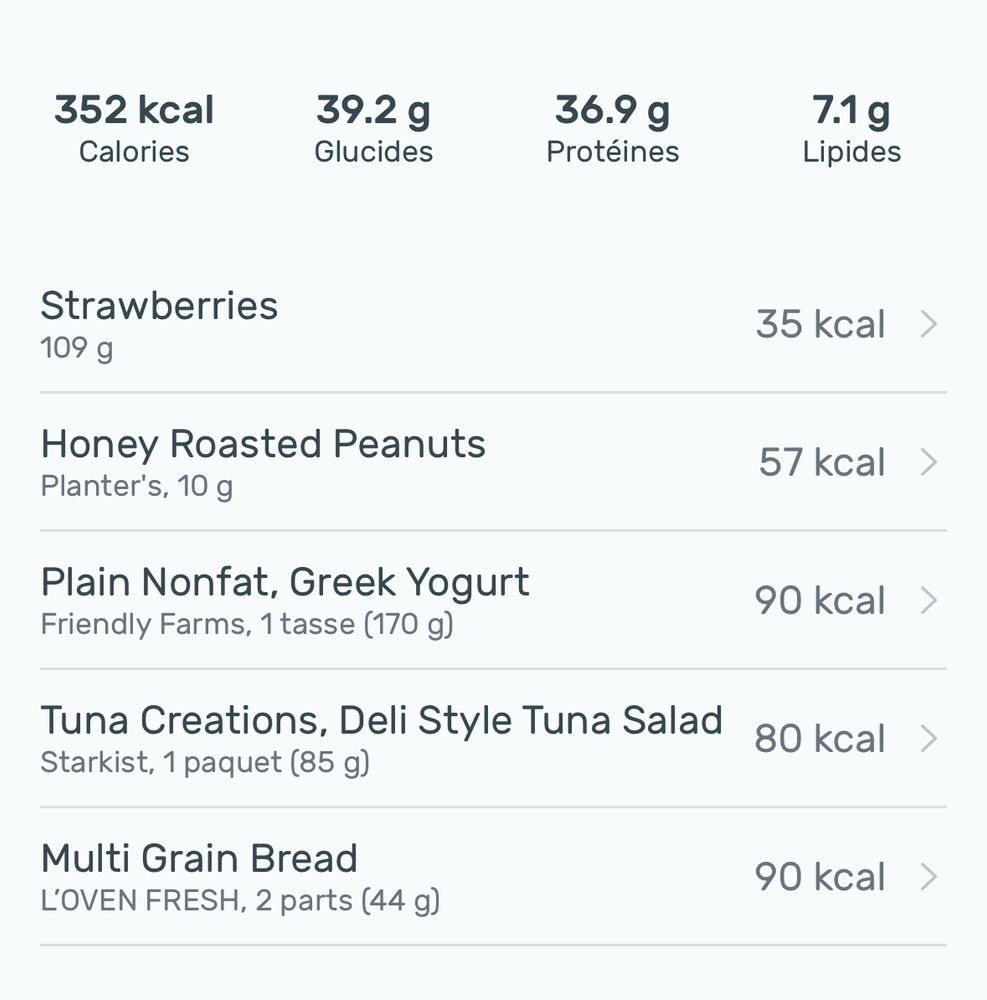This screenshot has width=987, height=1000.
Task: Tap the 80 kcal tuna salad value
Action: coord(820,738)
